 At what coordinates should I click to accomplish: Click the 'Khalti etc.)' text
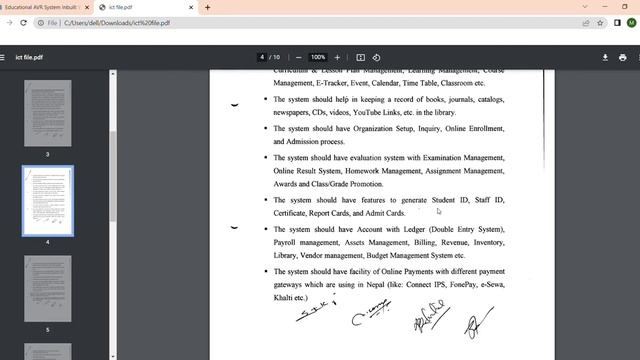291,298
